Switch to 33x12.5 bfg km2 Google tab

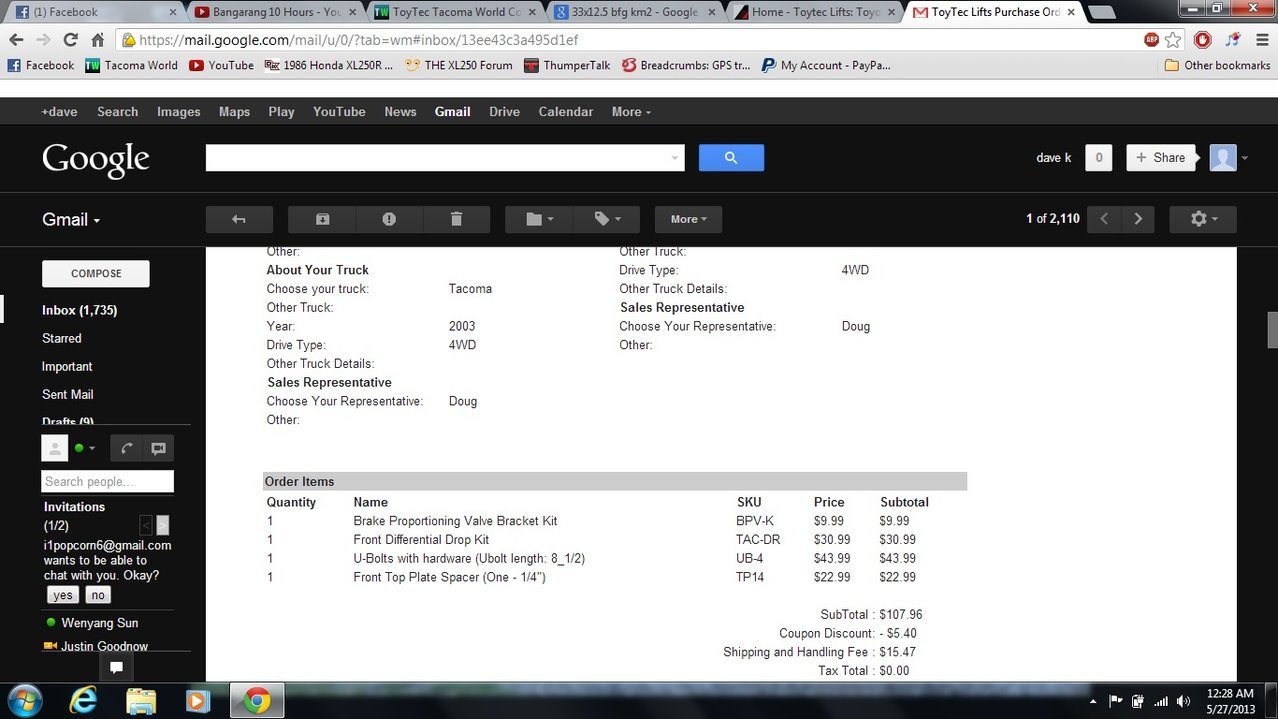pos(635,12)
